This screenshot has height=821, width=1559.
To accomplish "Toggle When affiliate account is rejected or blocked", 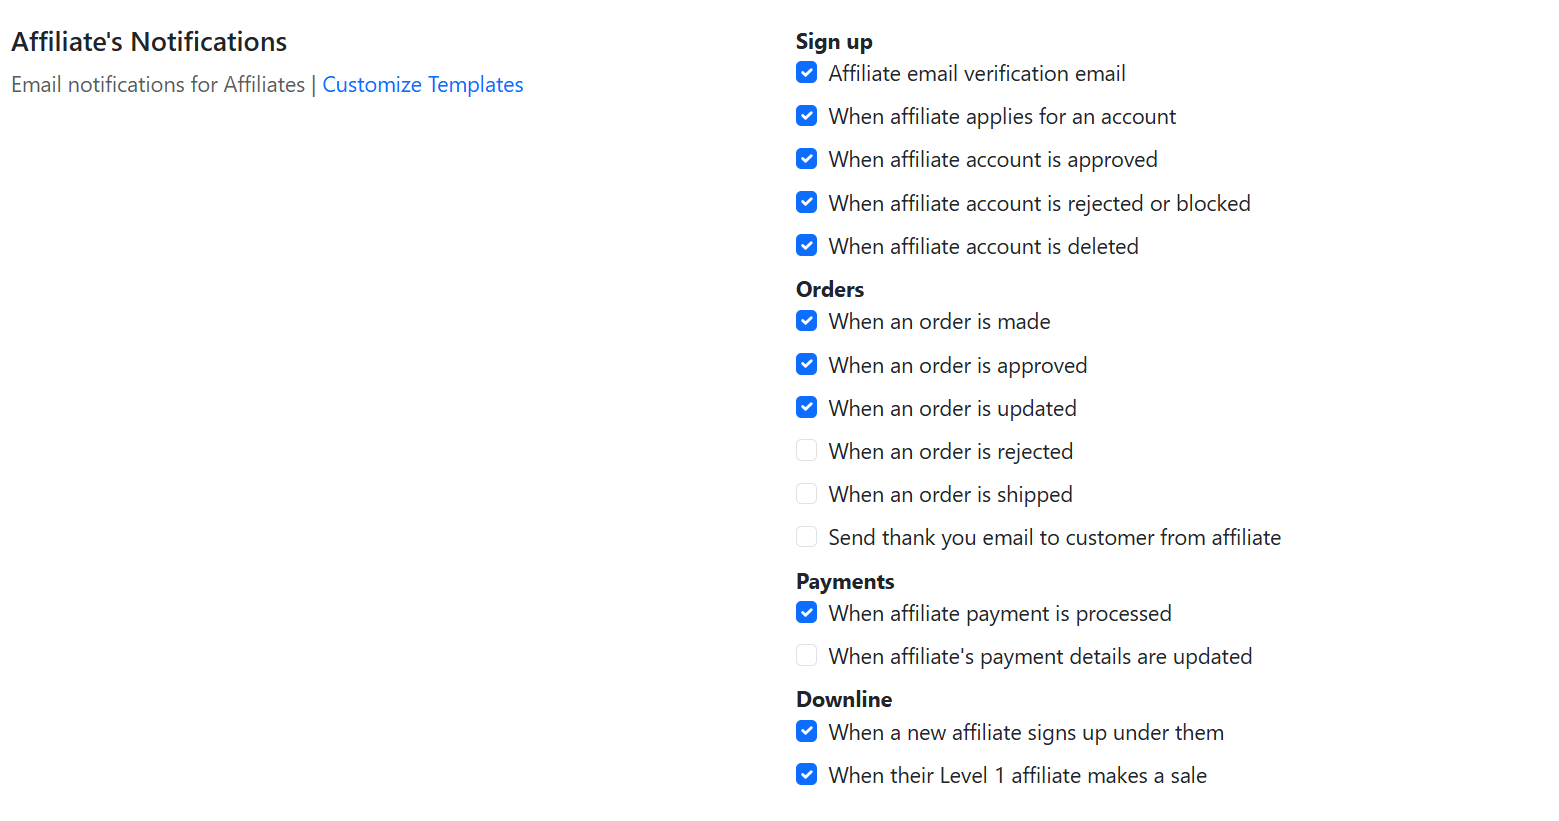I will pos(807,203).
